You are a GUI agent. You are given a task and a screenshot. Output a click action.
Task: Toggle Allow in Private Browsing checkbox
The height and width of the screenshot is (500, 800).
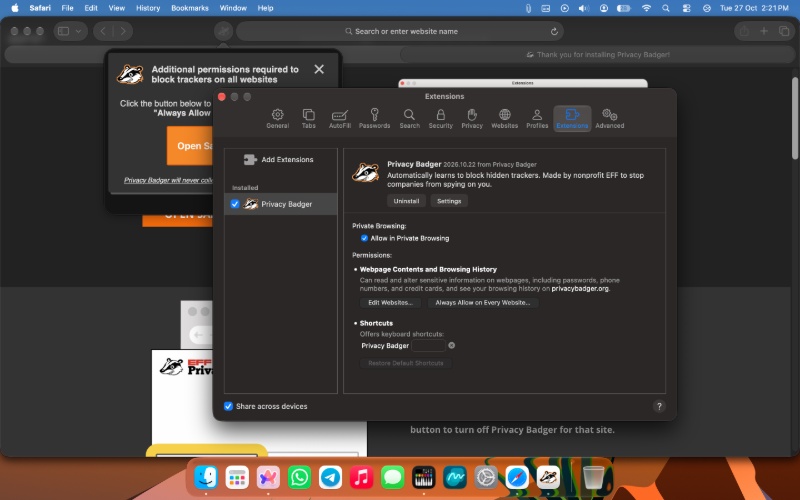click(364, 238)
